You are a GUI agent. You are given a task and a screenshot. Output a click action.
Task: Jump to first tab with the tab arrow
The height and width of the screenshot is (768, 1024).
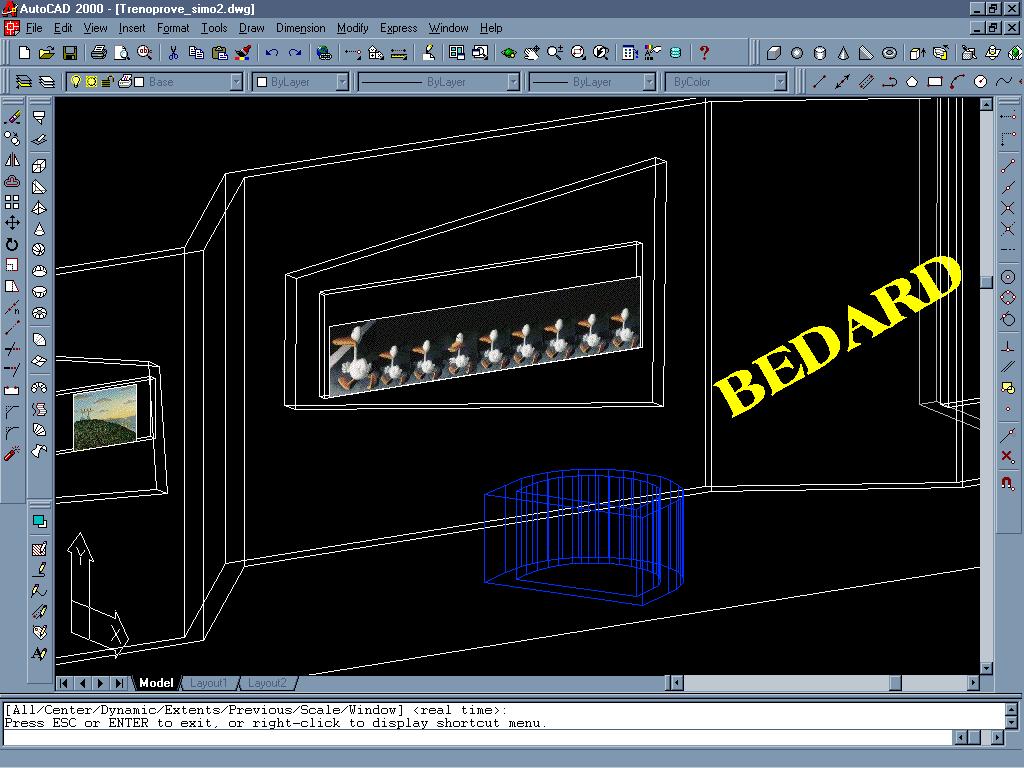[64, 683]
